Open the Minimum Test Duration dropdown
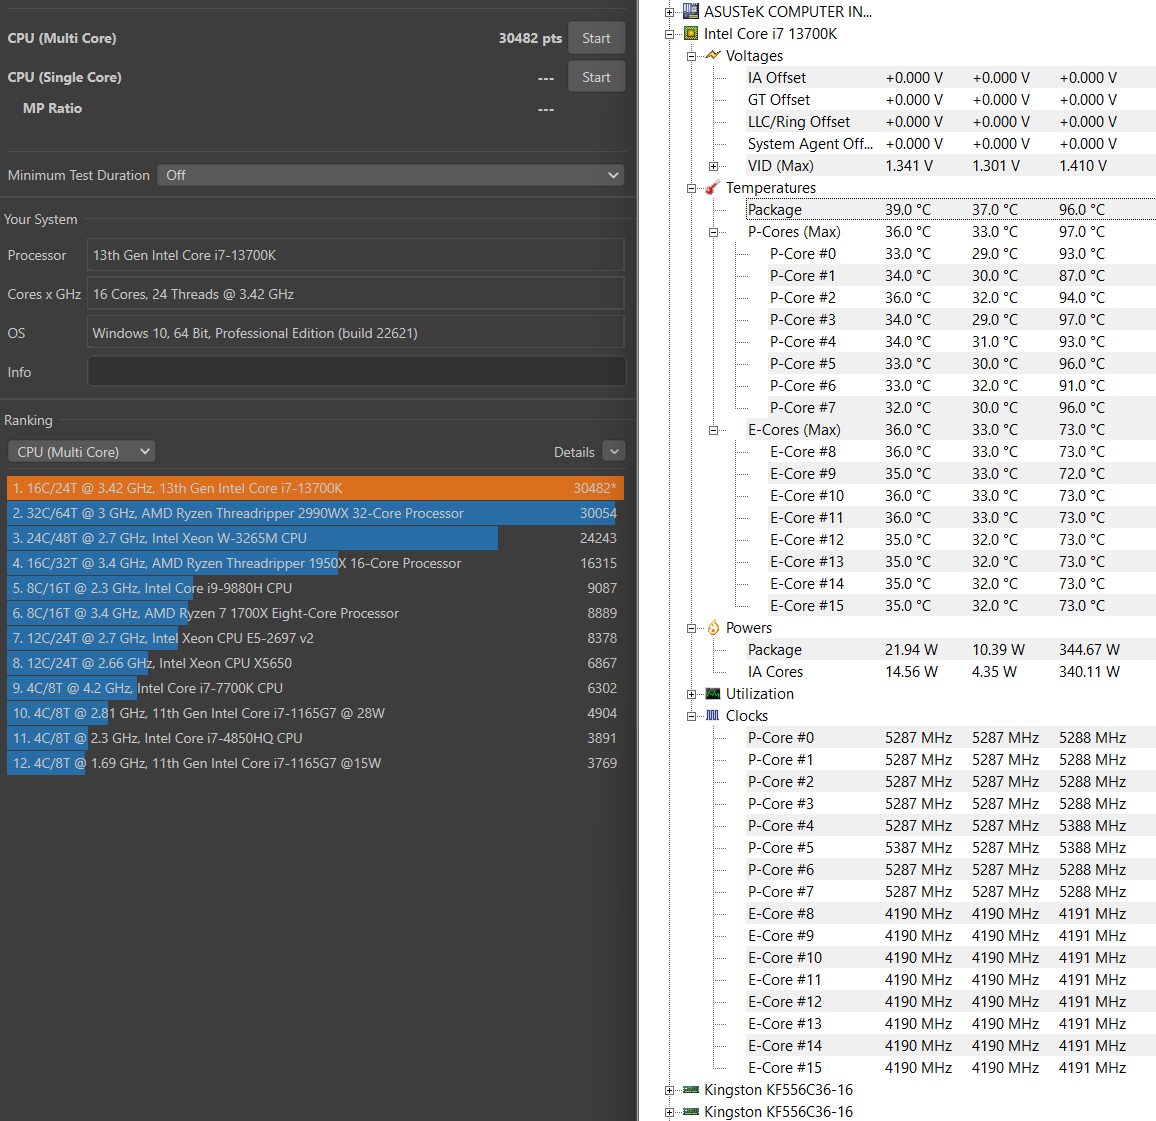Image resolution: width=1156 pixels, height=1121 pixels. [x=390, y=175]
